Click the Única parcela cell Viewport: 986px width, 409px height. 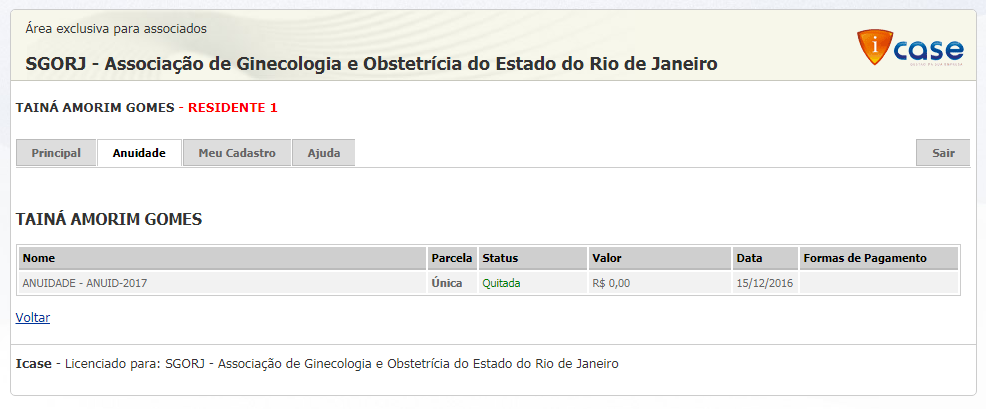pyautogui.click(x=447, y=283)
